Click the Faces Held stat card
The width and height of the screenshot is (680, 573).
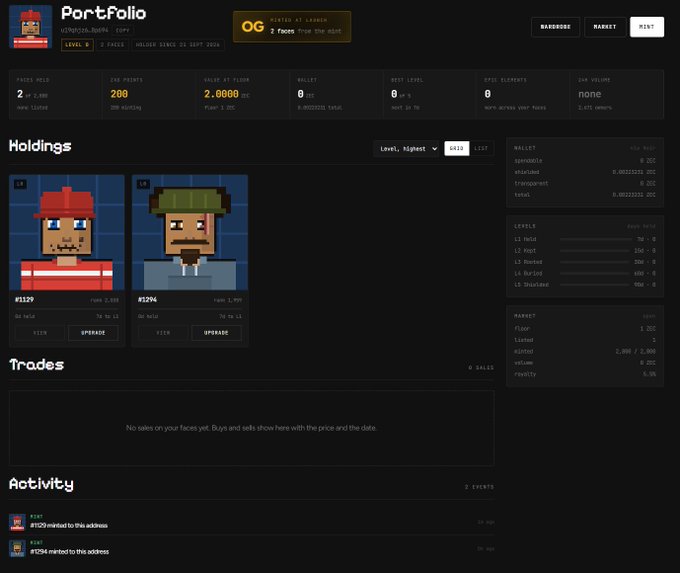click(56, 94)
